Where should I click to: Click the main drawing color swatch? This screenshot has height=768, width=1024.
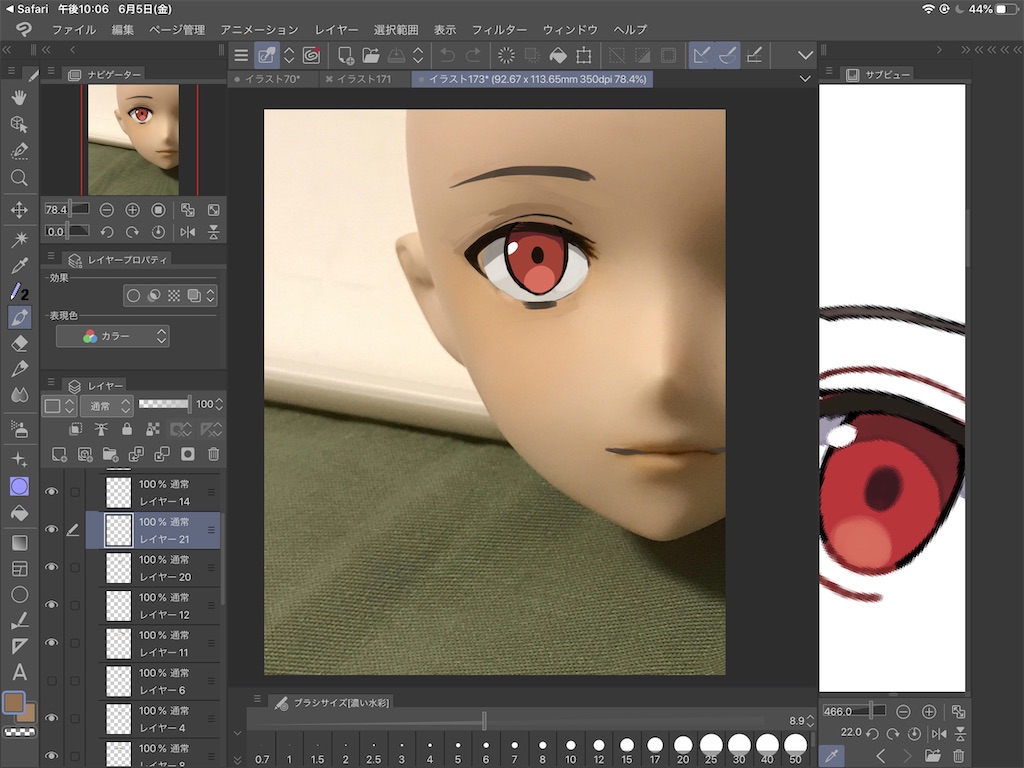point(14,703)
